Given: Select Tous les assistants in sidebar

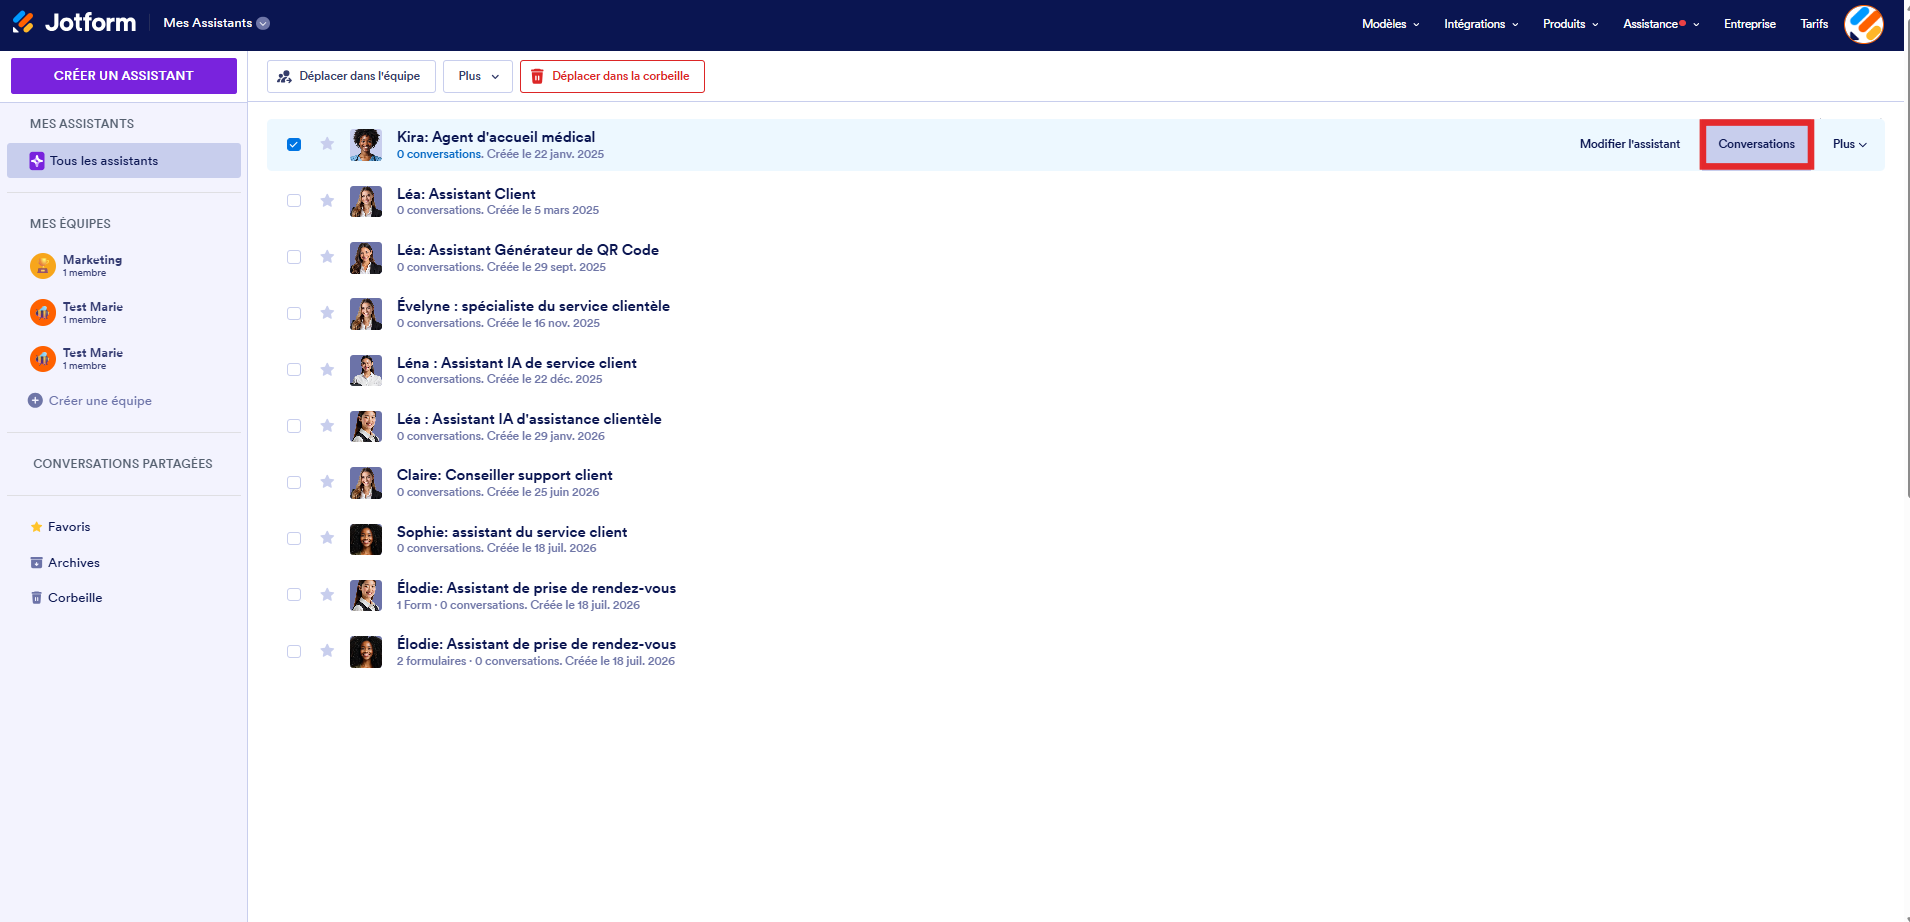Looking at the screenshot, I should pos(124,161).
